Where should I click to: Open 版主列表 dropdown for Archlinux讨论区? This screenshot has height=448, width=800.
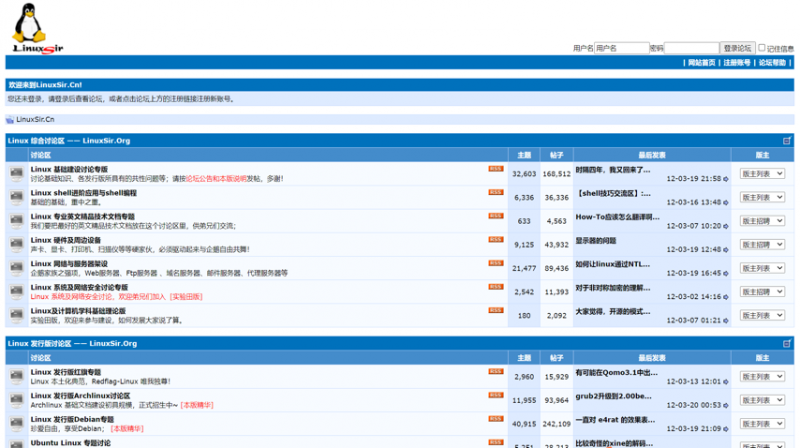(x=762, y=401)
